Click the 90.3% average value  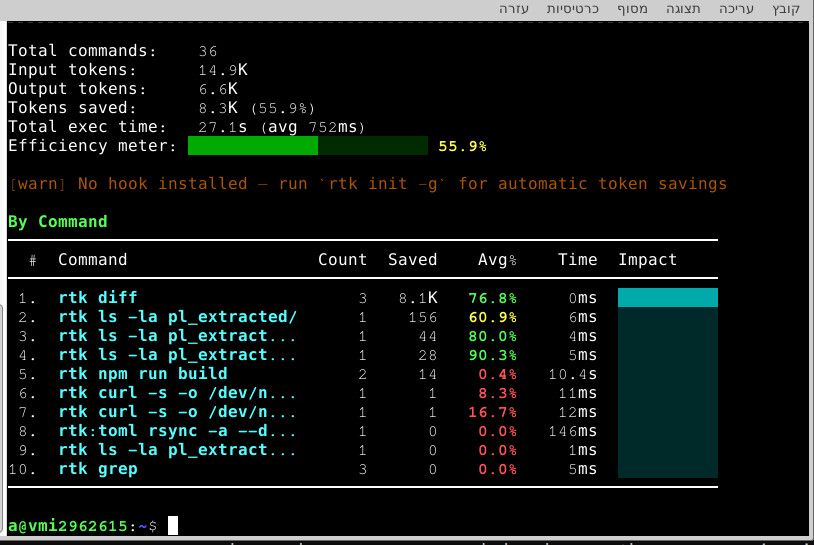tap(492, 355)
